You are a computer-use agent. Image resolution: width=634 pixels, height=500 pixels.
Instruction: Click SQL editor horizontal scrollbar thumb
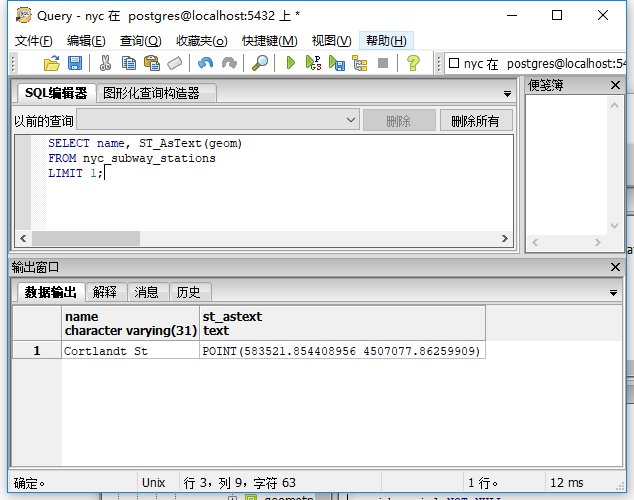coord(86,238)
